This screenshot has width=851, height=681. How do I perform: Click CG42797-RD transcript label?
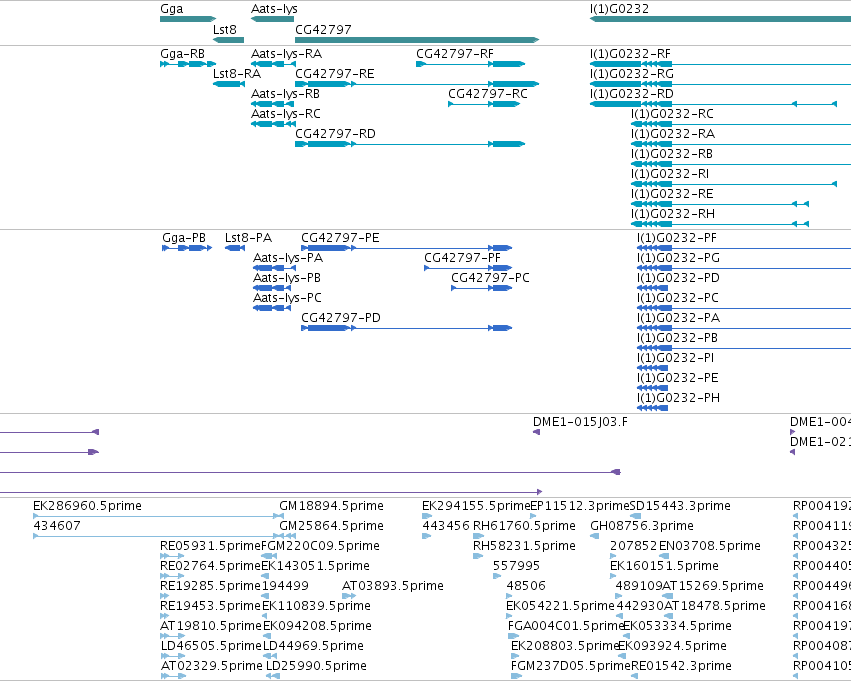(335, 134)
